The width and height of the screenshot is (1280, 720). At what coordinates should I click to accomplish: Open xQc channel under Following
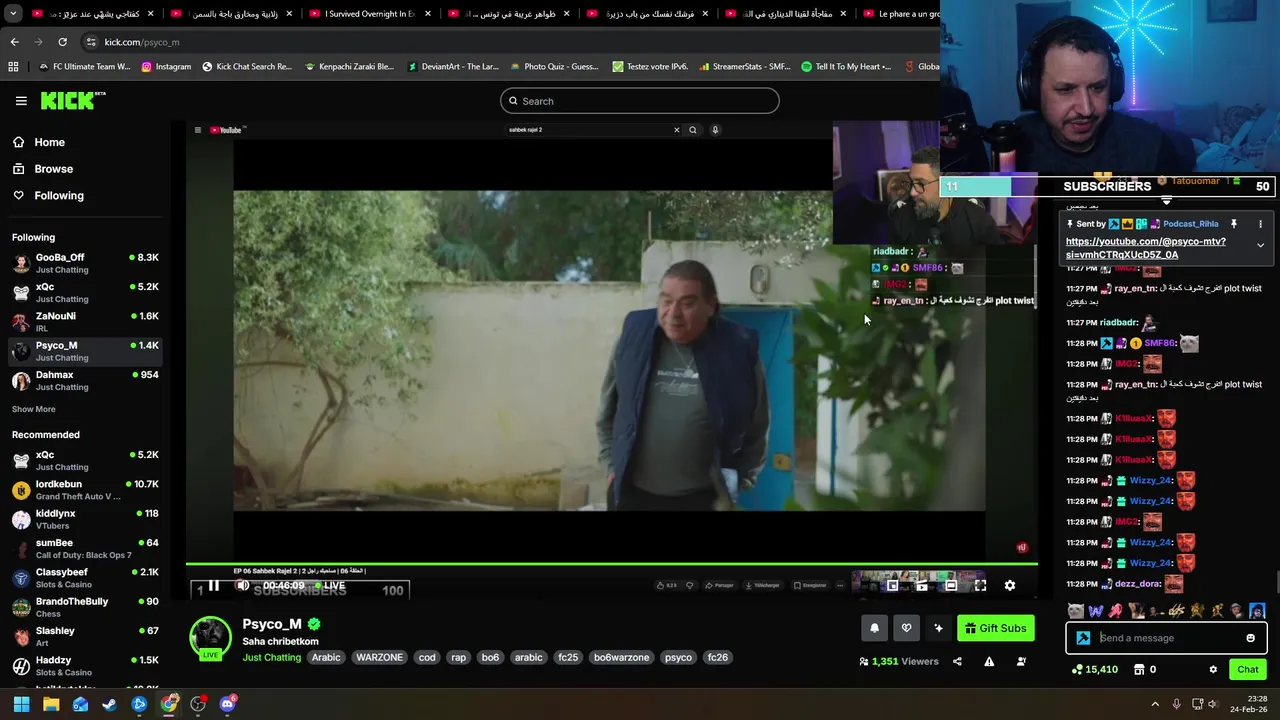(85, 292)
